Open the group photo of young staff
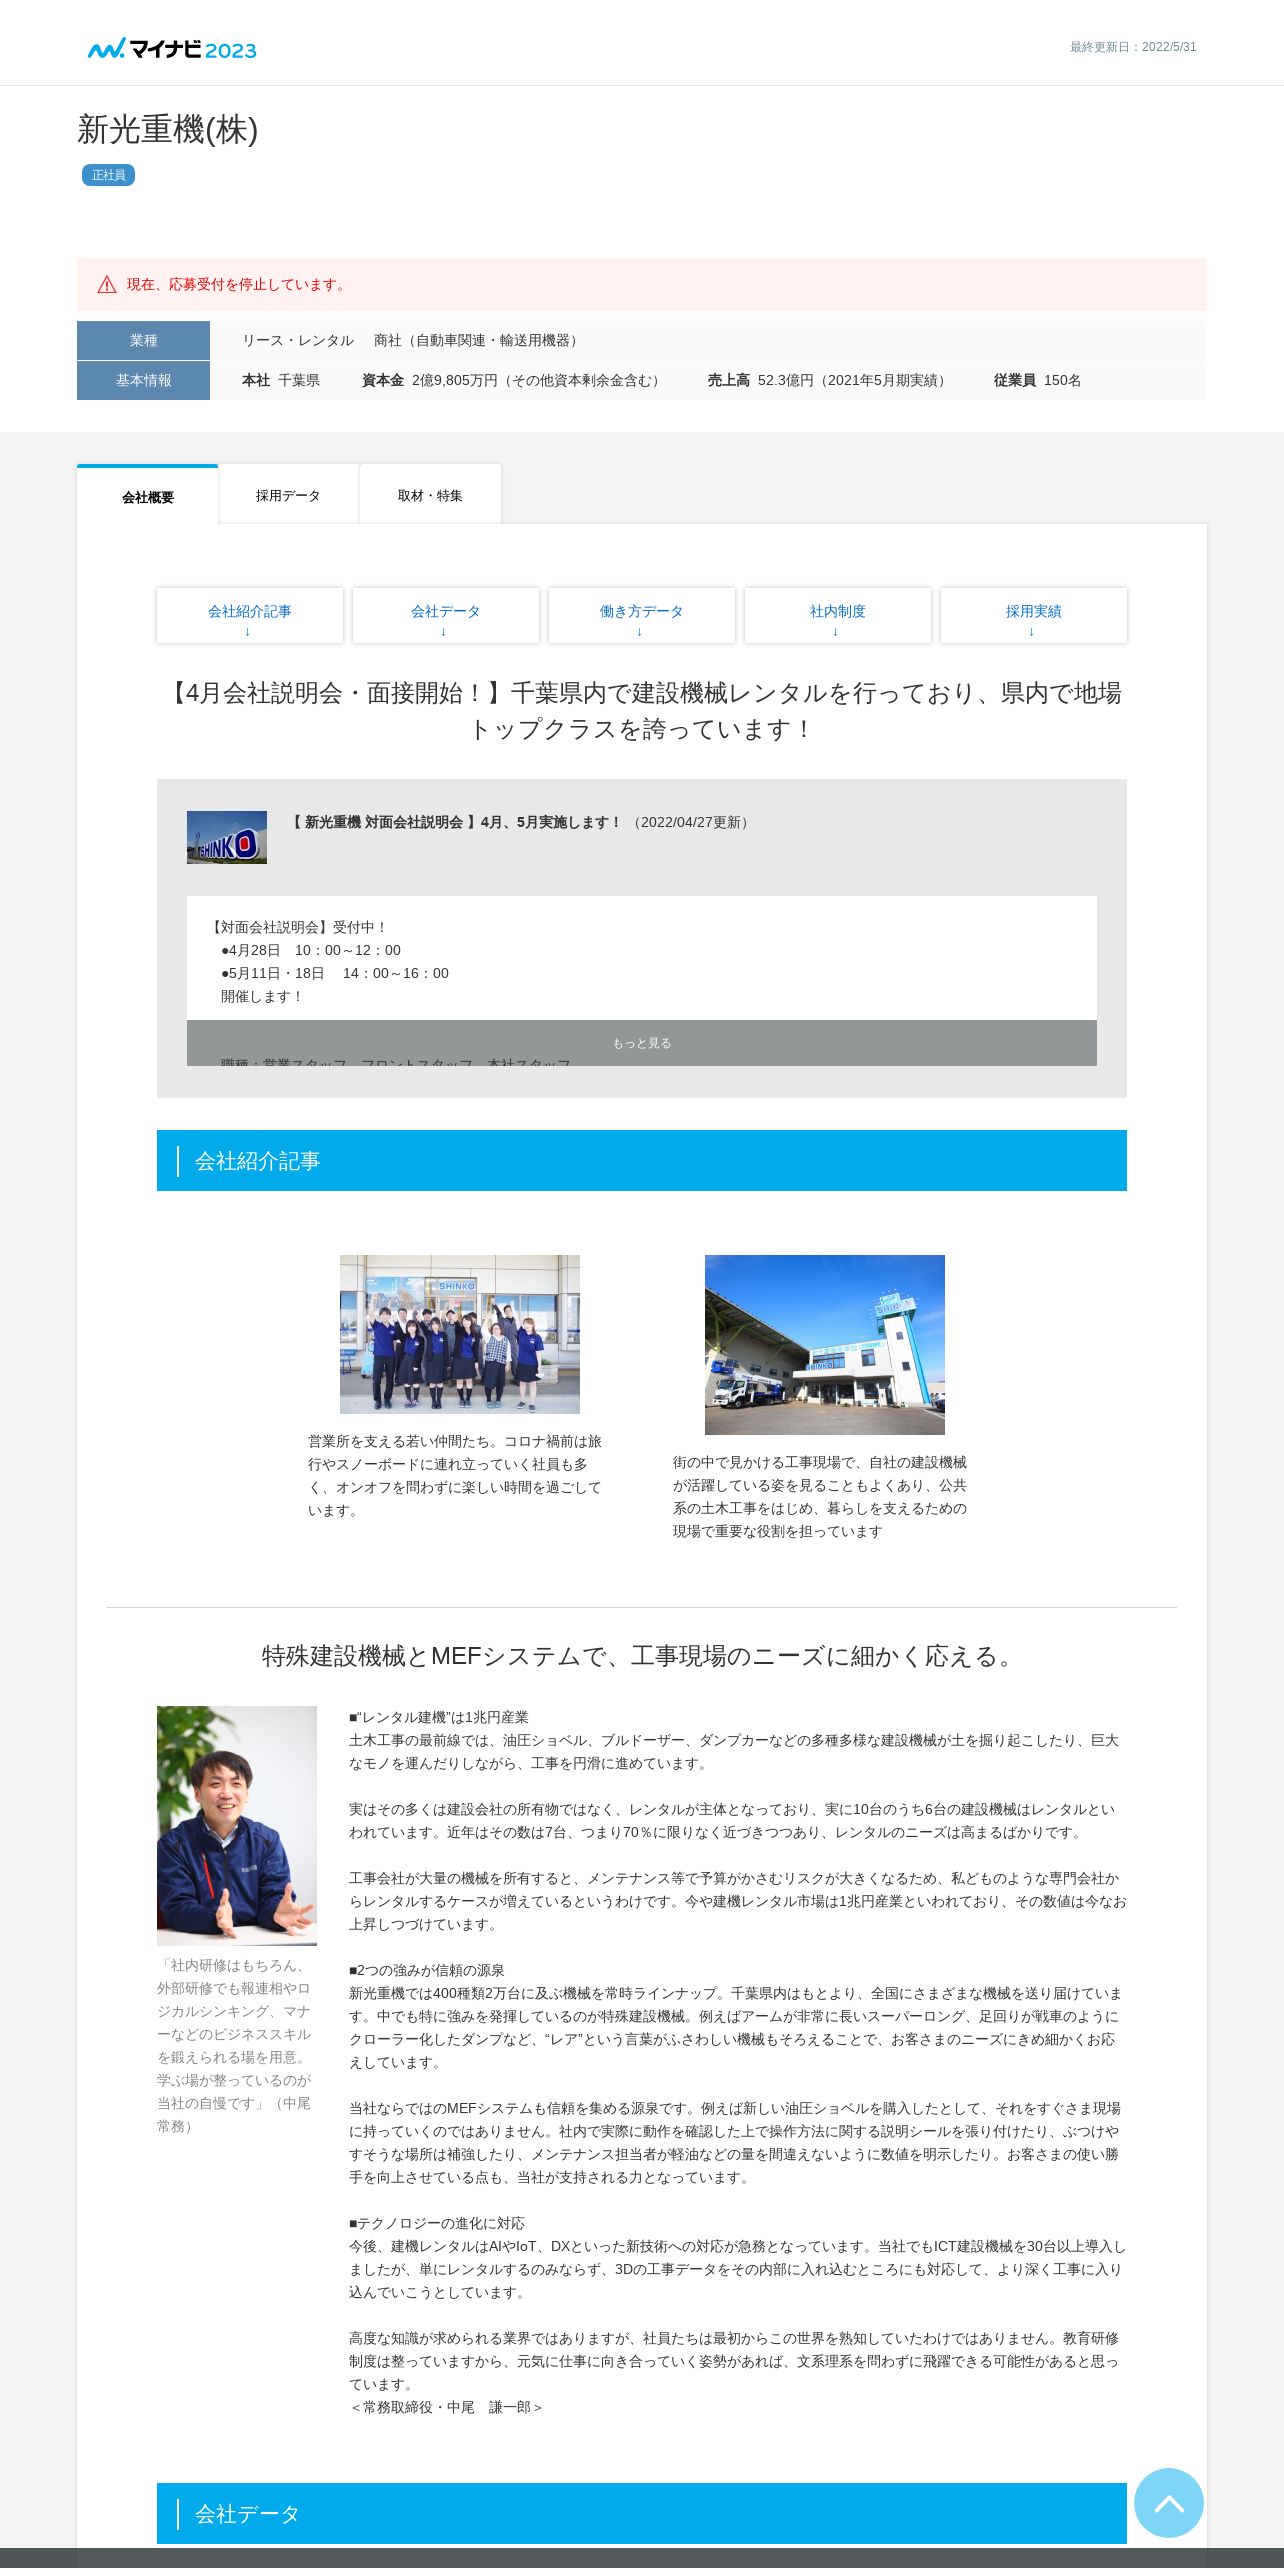1284x2568 pixels. tap(460, 1334)
